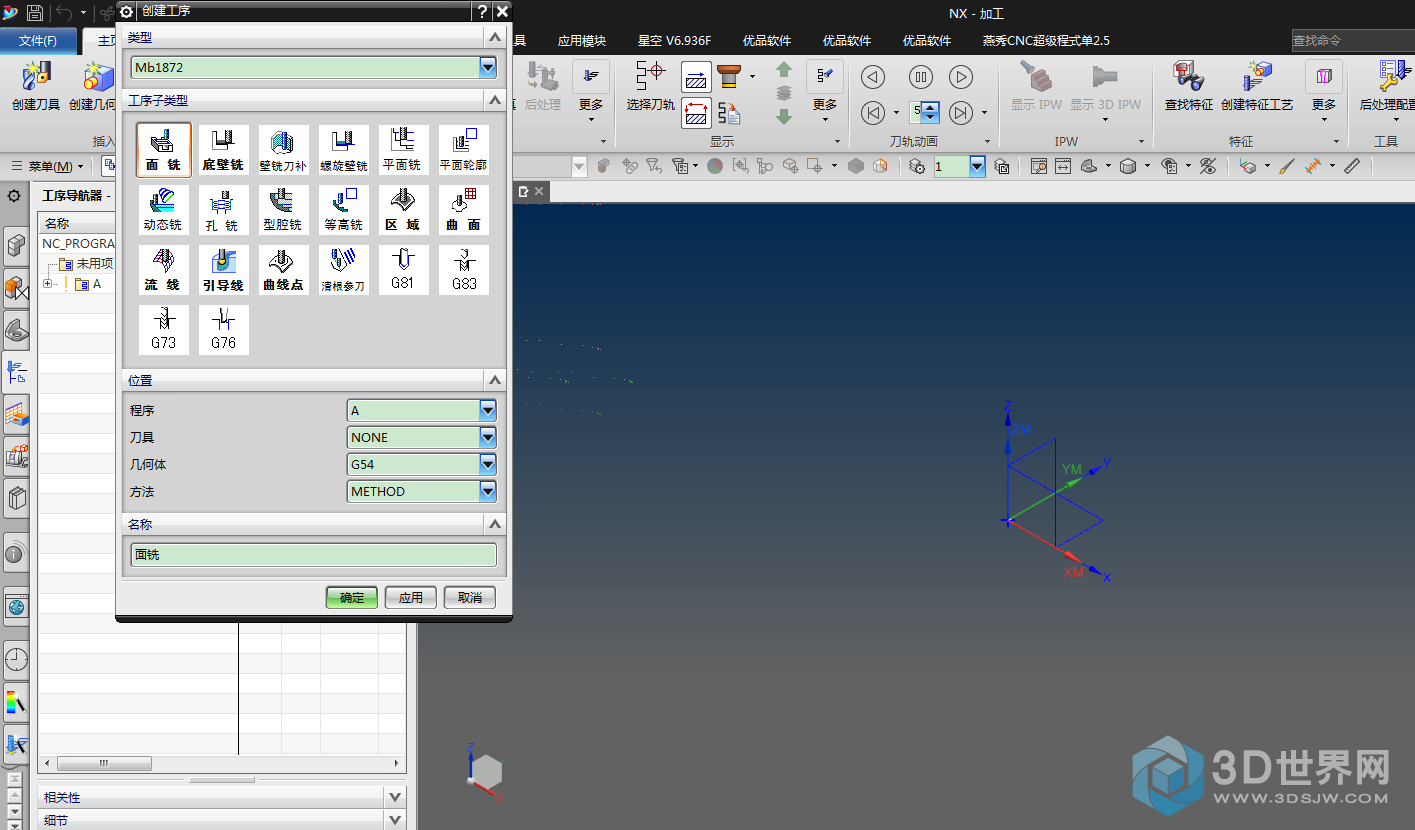Image resolution: width=1415 pixels, height=830 pixels.
Task: Switch to the 应用模块 ribbon tab
Action: (x=582, y=41)
